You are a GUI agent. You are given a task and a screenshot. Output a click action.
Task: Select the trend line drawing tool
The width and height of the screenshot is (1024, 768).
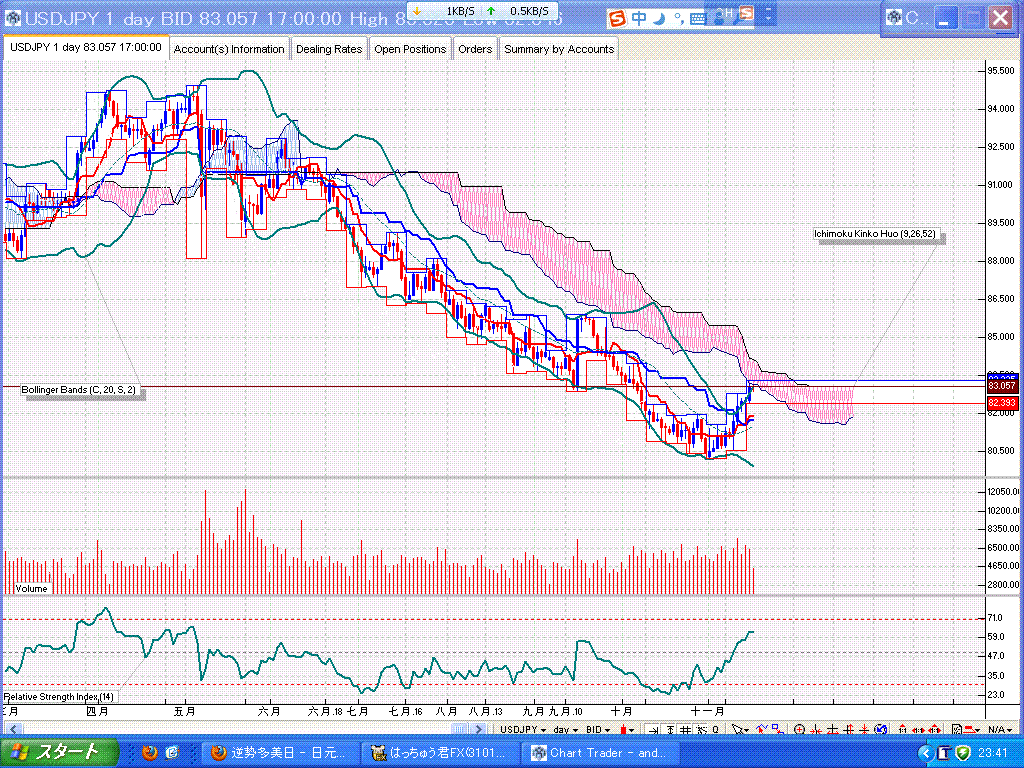(x=762, y=729)
